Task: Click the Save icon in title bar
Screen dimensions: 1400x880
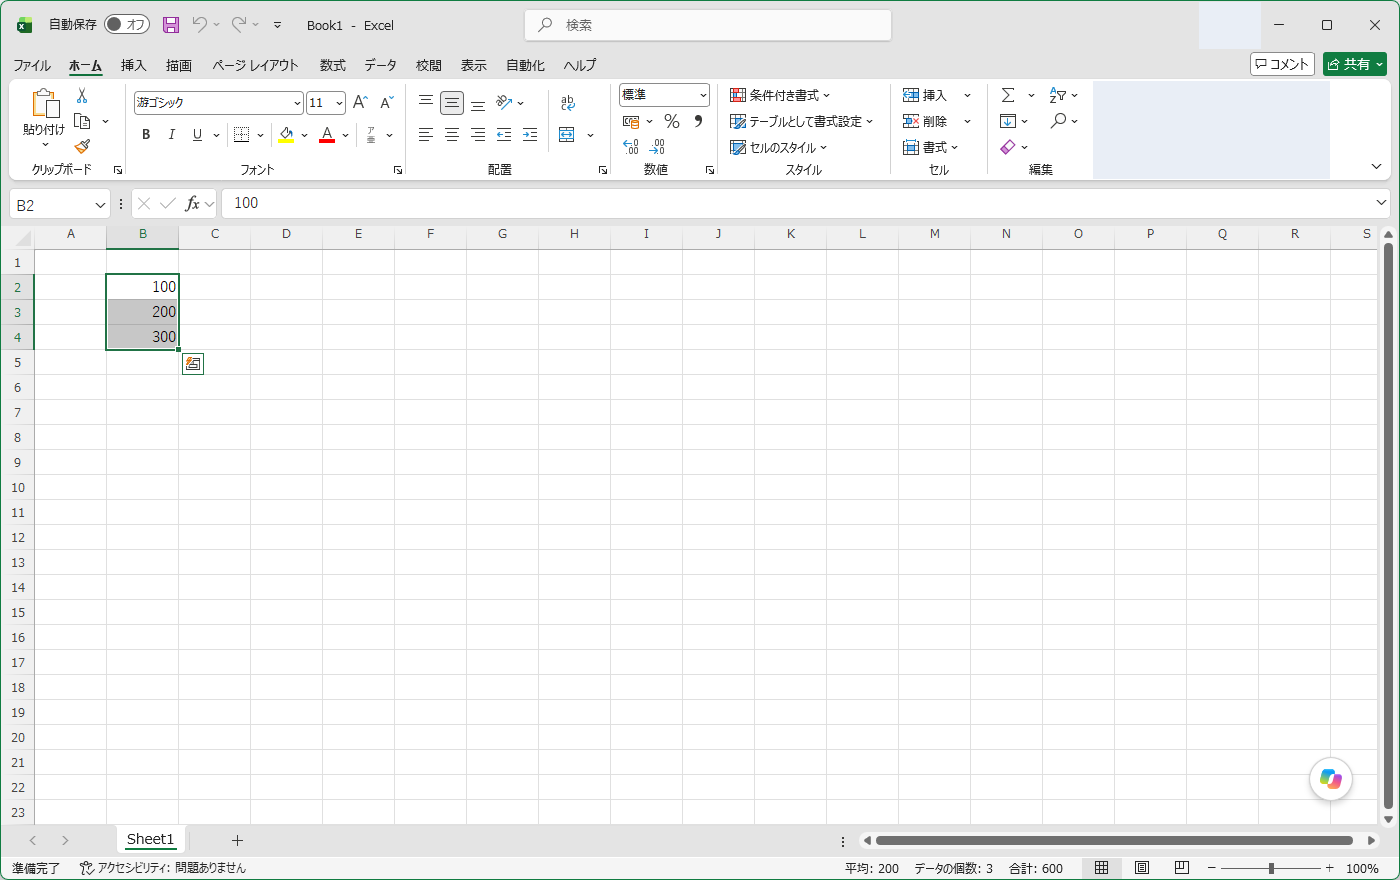Action: click(171, 25)
